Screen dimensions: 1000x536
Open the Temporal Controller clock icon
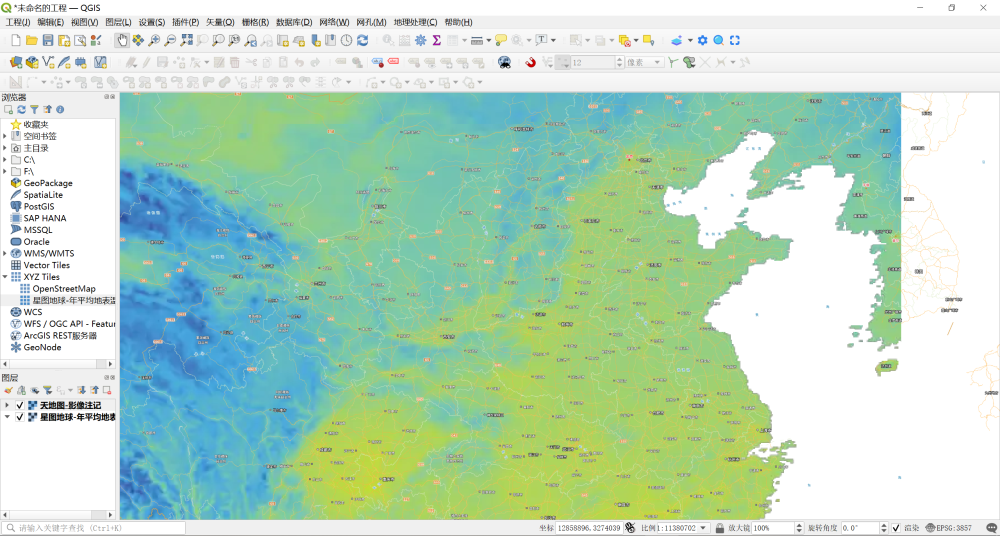click(x=346, y=40)
